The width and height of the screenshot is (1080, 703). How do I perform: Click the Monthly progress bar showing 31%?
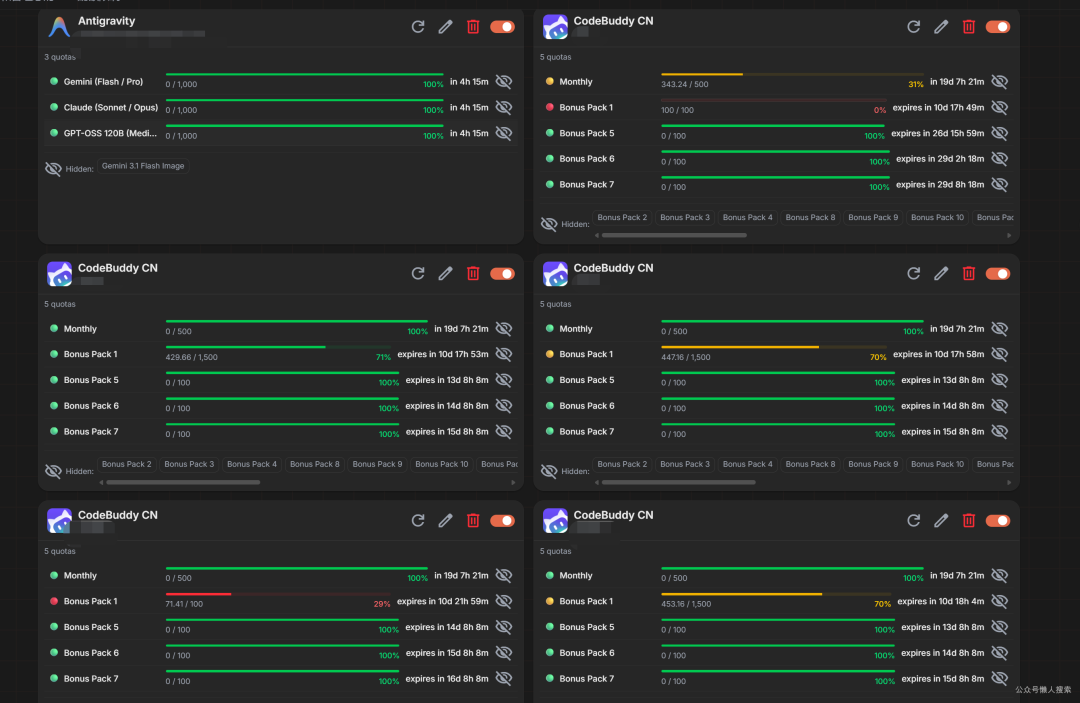click(792, 74)
